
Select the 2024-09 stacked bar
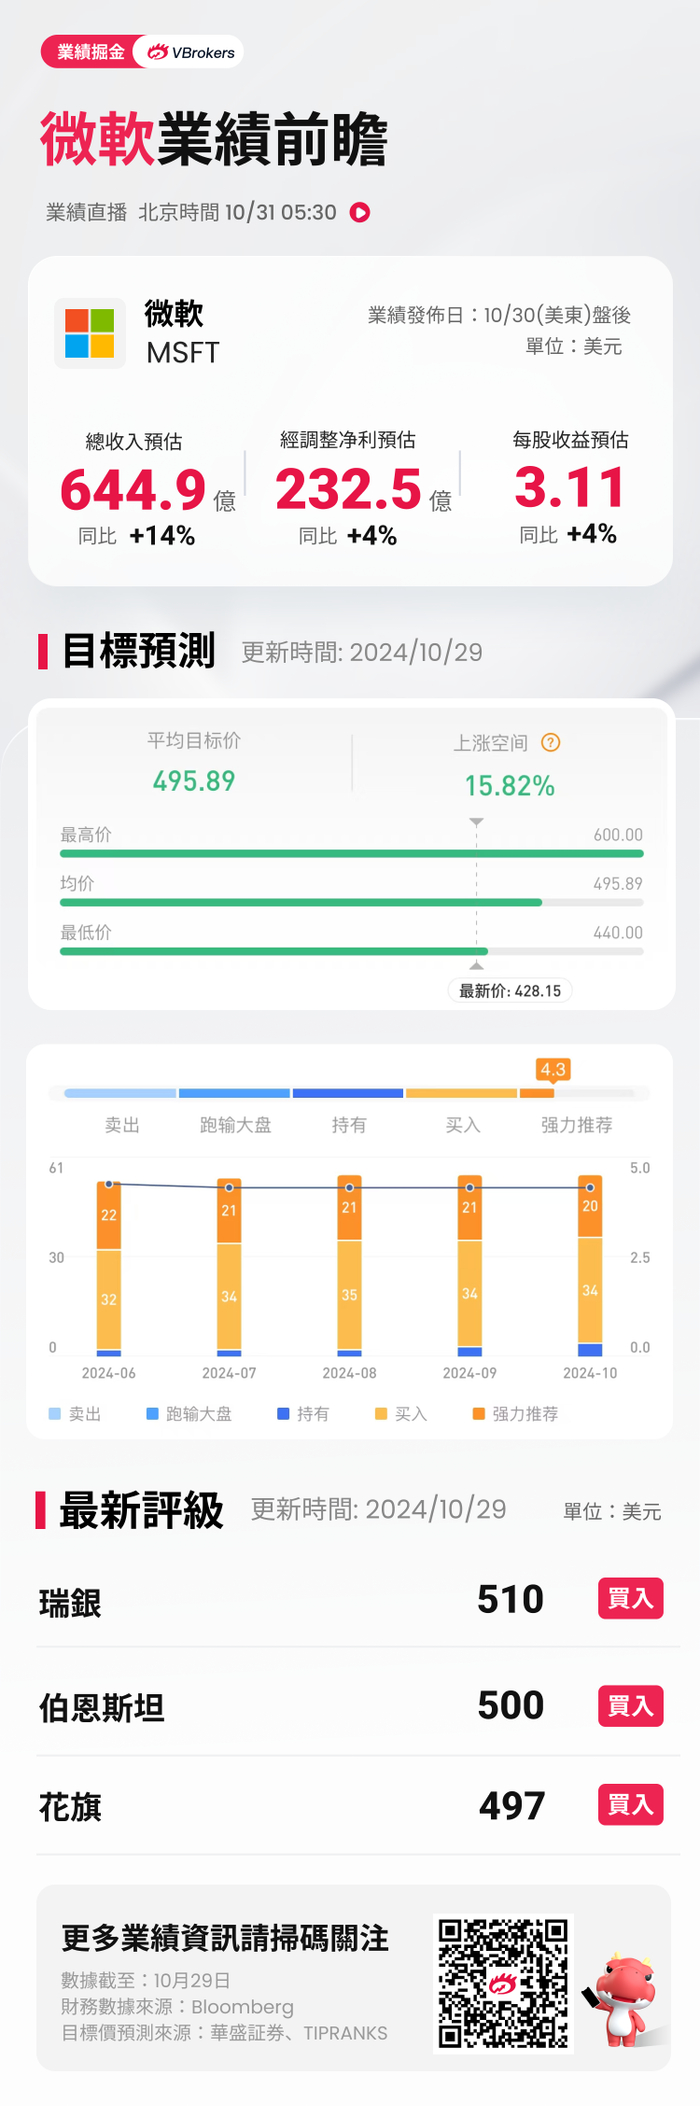(470, 1265)
